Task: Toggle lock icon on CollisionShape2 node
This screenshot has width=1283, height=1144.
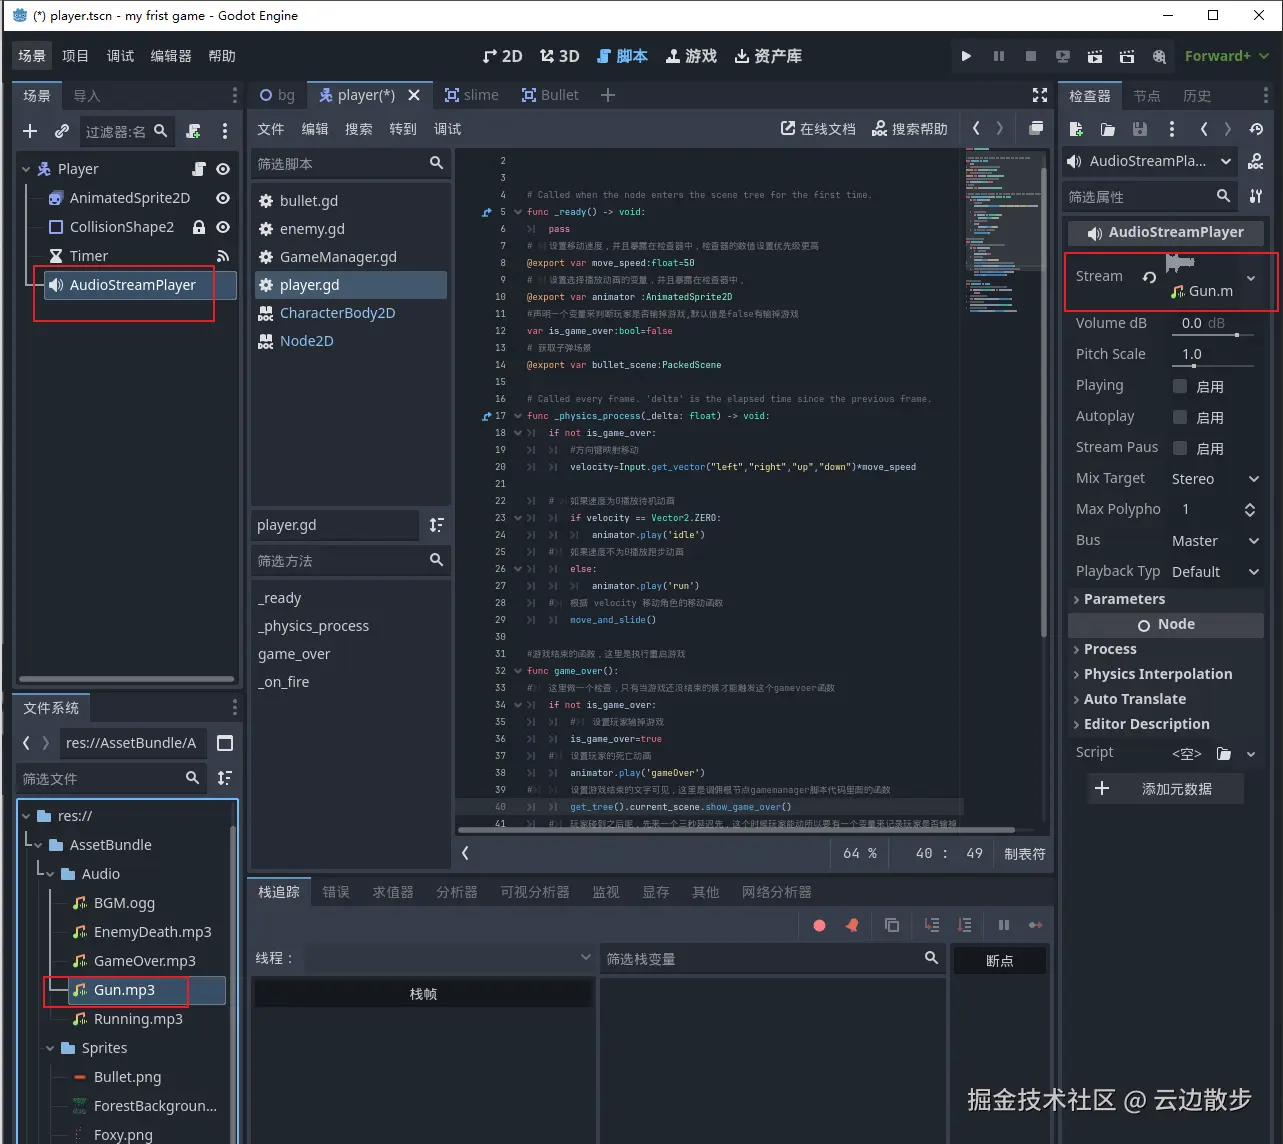Action: click(199, 227)
